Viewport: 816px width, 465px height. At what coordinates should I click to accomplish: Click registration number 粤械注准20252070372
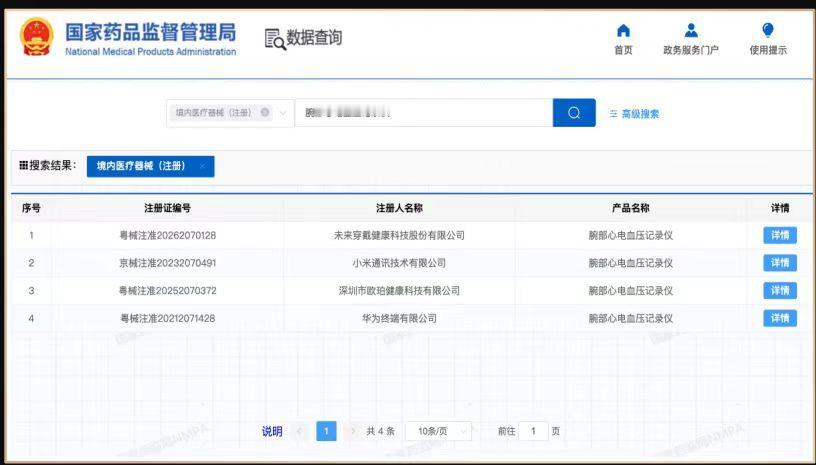point(168,290)
